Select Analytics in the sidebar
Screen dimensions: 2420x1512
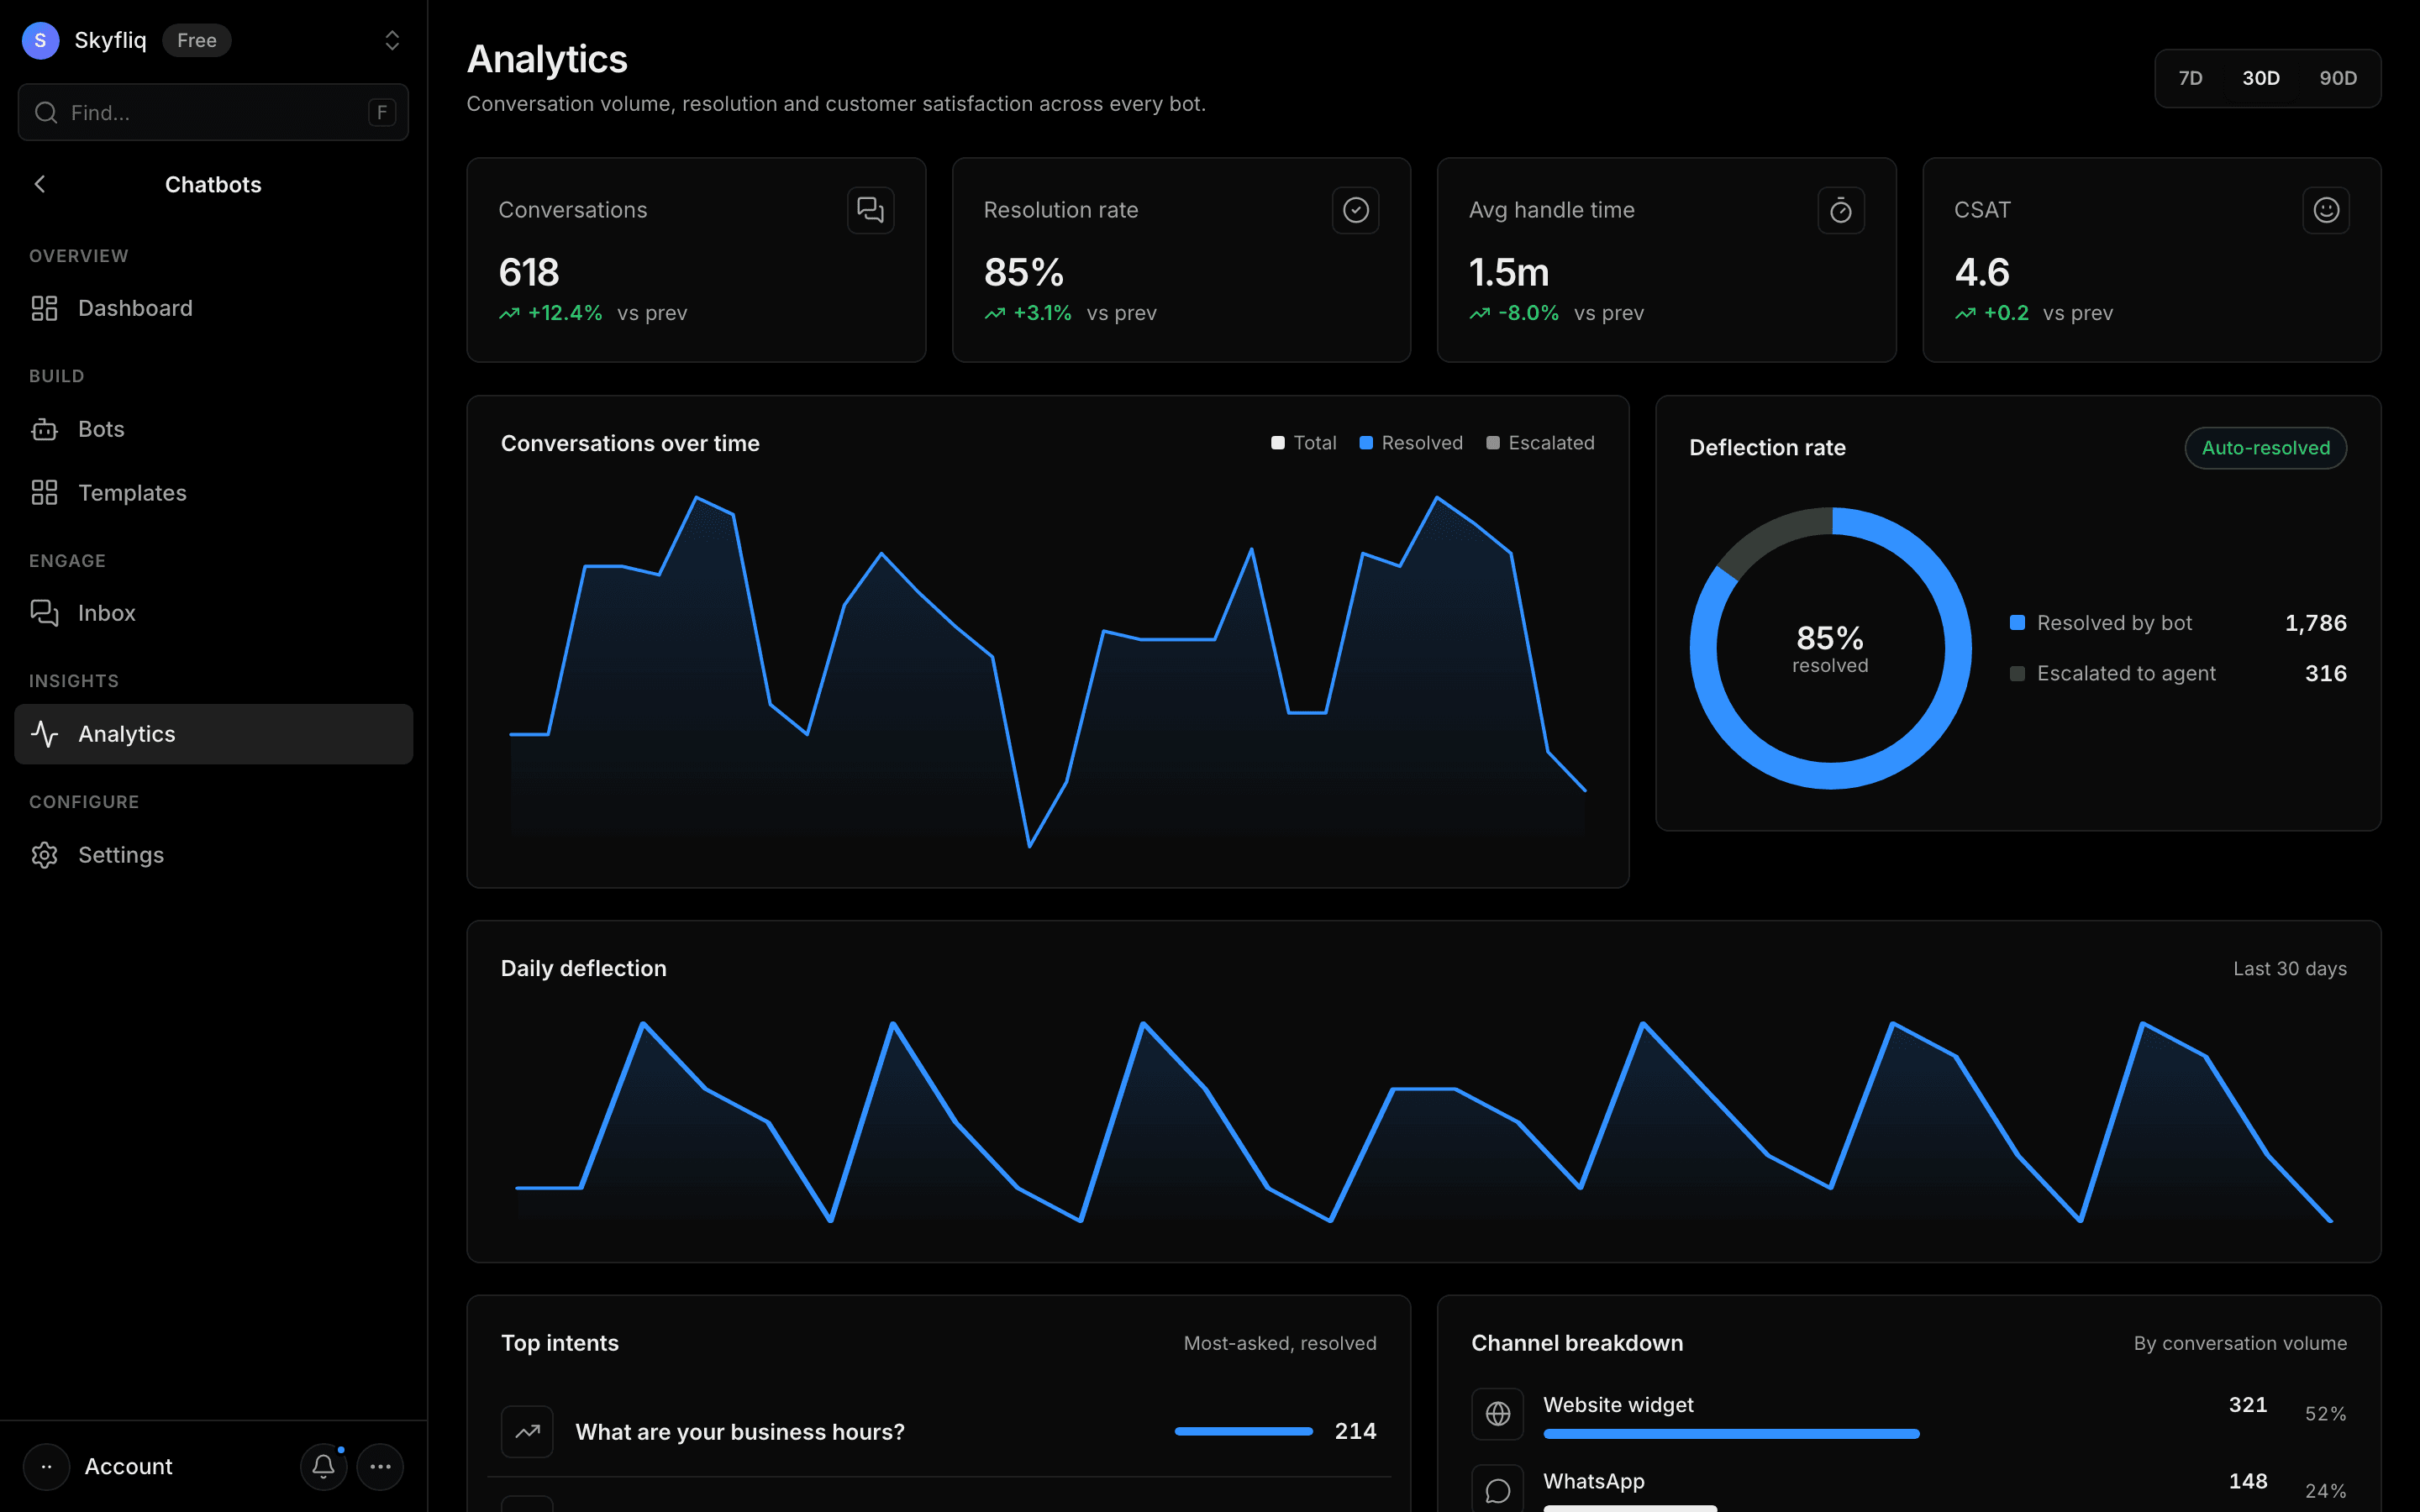pos(213,734)
